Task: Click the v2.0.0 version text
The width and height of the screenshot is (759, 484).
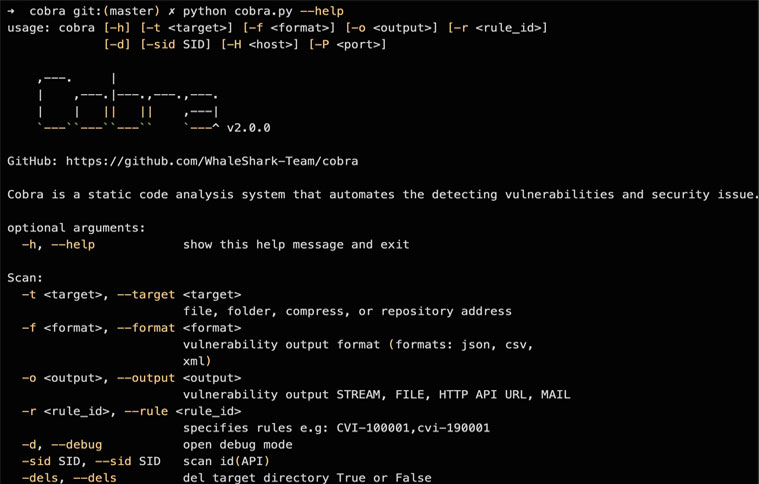Action: 248,128
